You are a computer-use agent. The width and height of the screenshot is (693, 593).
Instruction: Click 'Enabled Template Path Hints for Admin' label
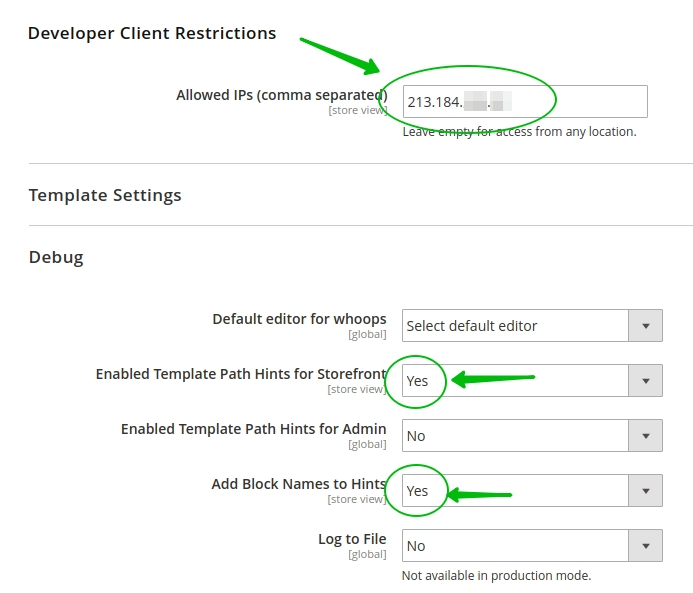pyautogui.click(x=254, y=429)
